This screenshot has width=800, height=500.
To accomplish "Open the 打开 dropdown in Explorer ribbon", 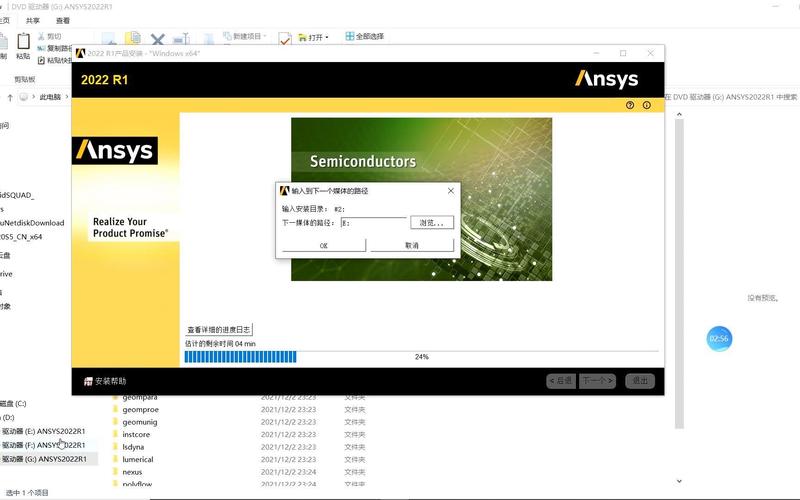I will pos(313,37).
